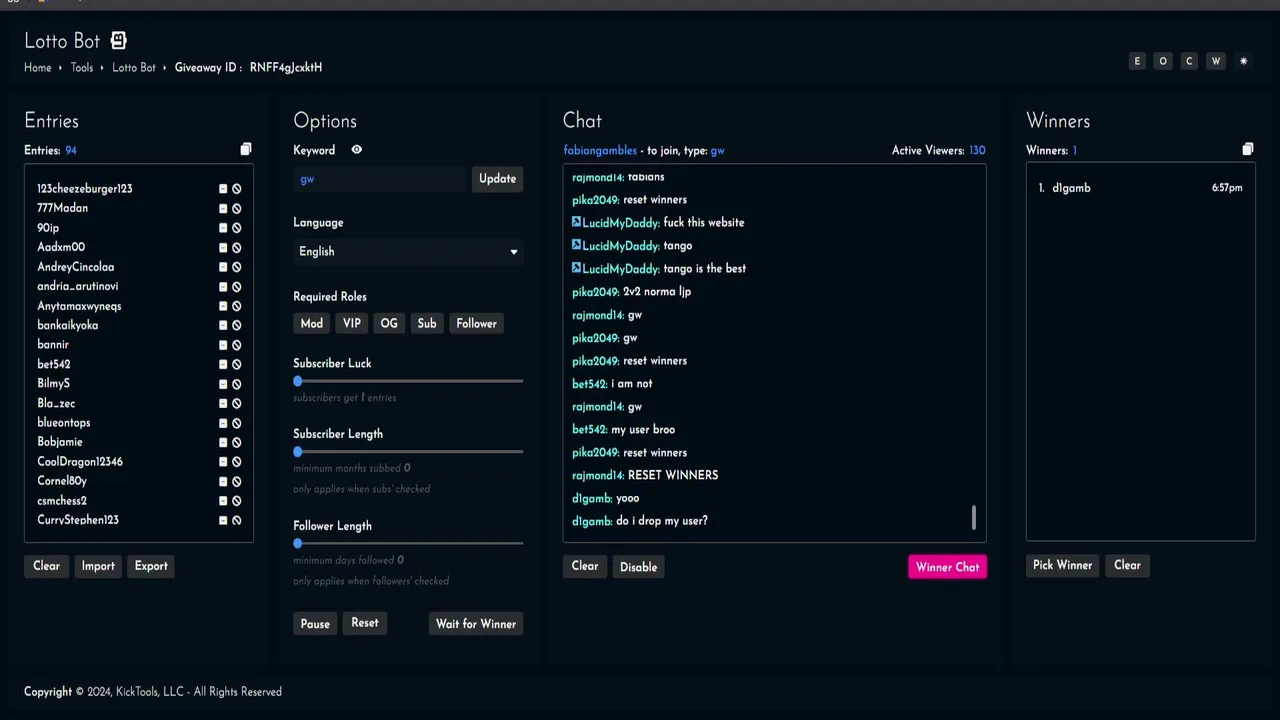Ban user AndreyCincolaa

(237, 267)
